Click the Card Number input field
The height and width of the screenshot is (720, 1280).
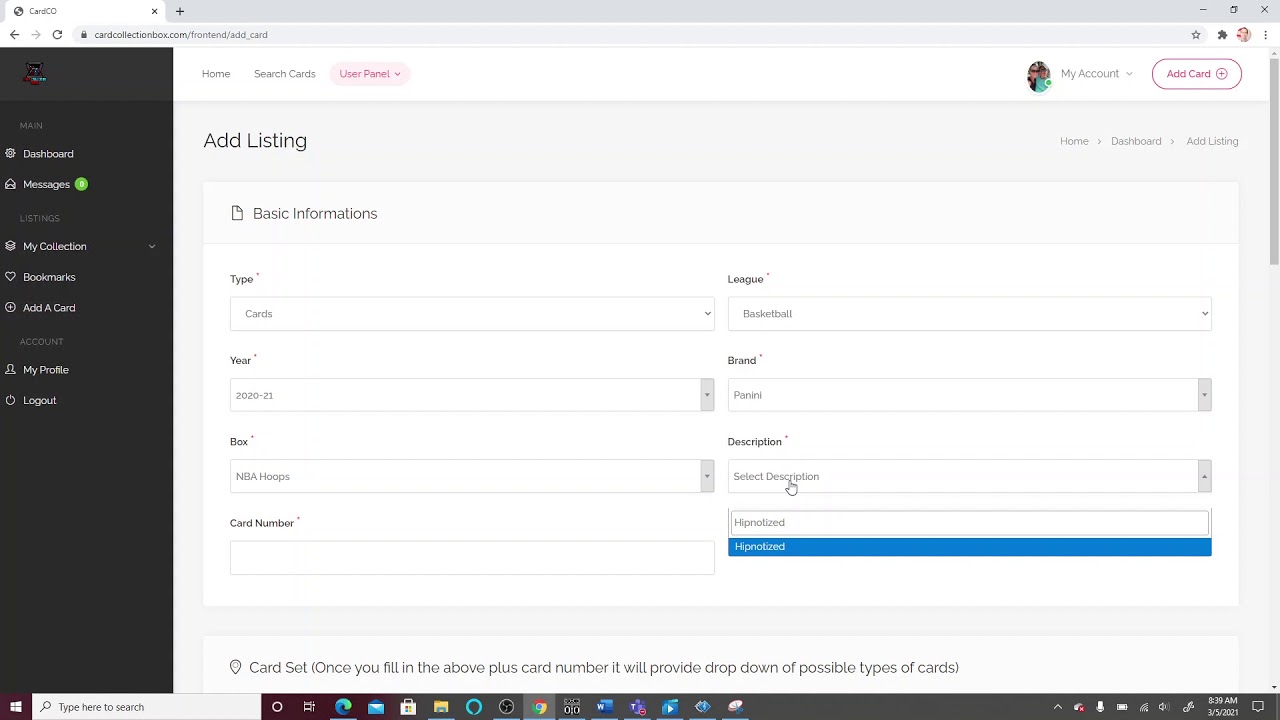(x=472, y=558)
